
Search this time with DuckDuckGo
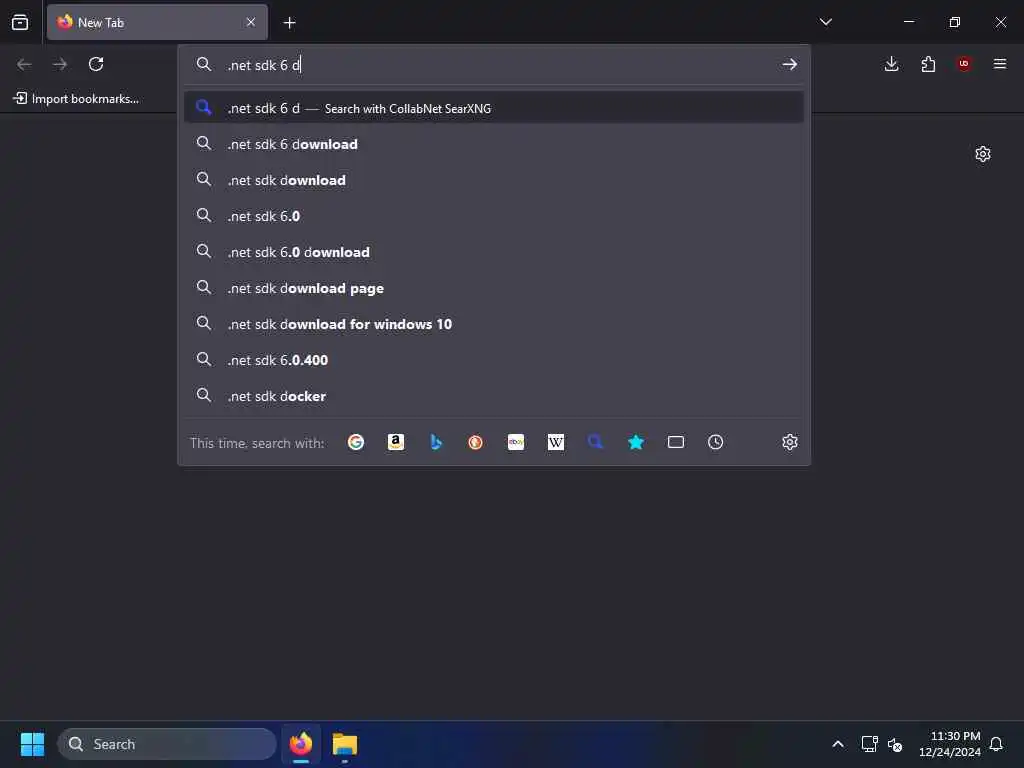pos(475,442)
